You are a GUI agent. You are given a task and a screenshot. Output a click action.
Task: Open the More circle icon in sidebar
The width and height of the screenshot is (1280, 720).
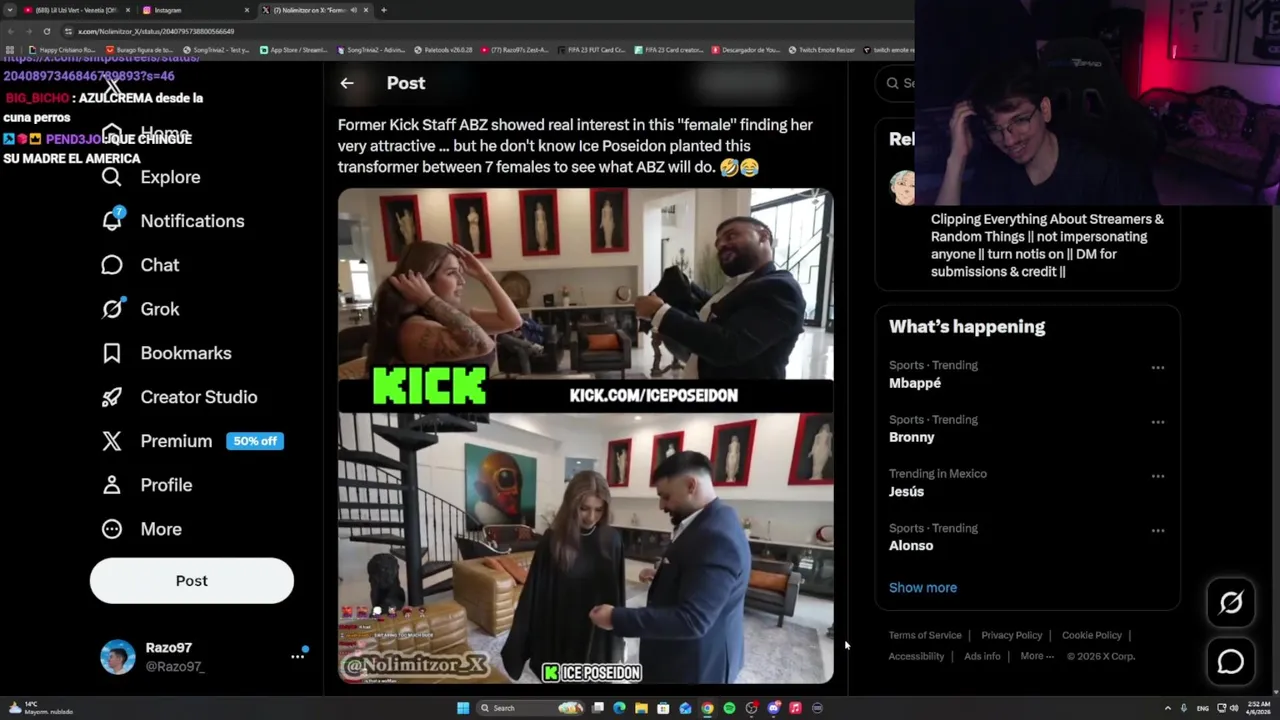point(112,529)
